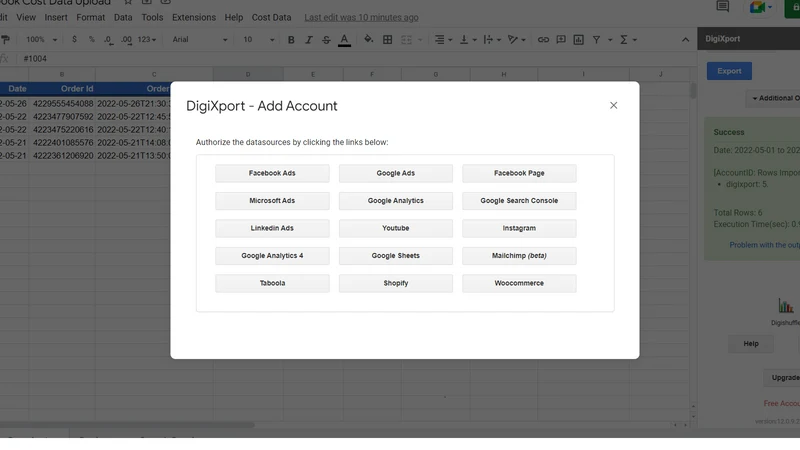
Task: Open the Format menu
Action: [91, 17]
